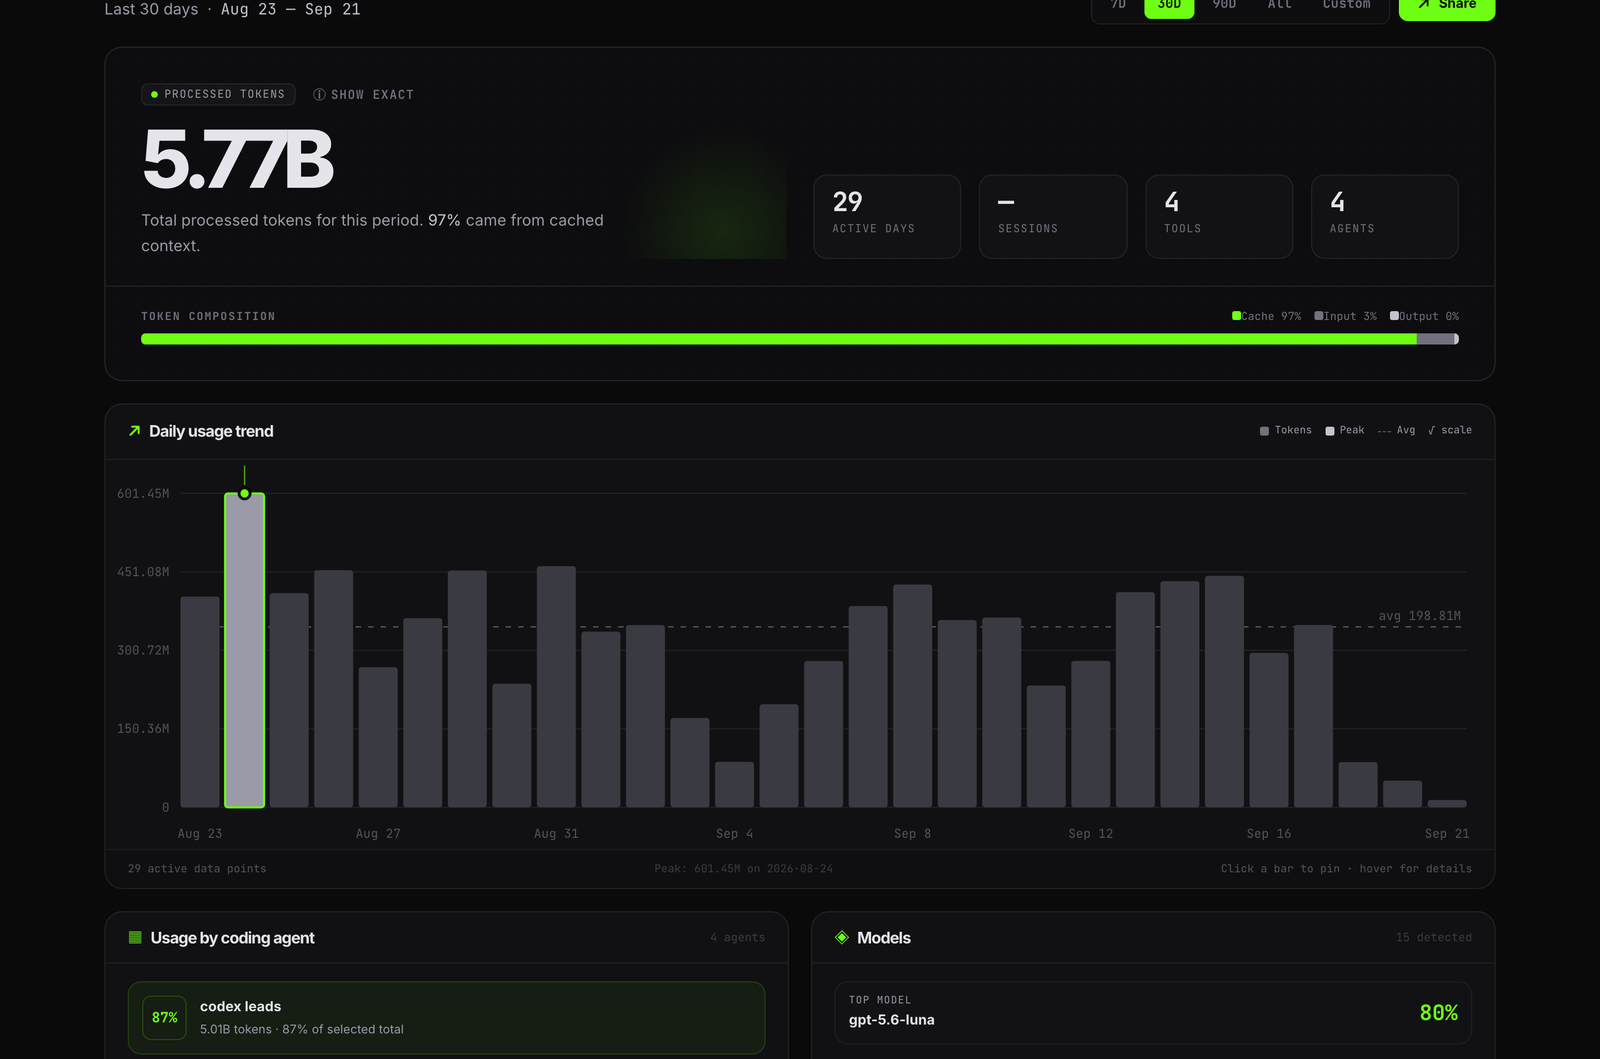The height and width of the screenshot is (1059, 1600).
Task: Click the 5.77B total tokens figure
Action: point(238,160)
